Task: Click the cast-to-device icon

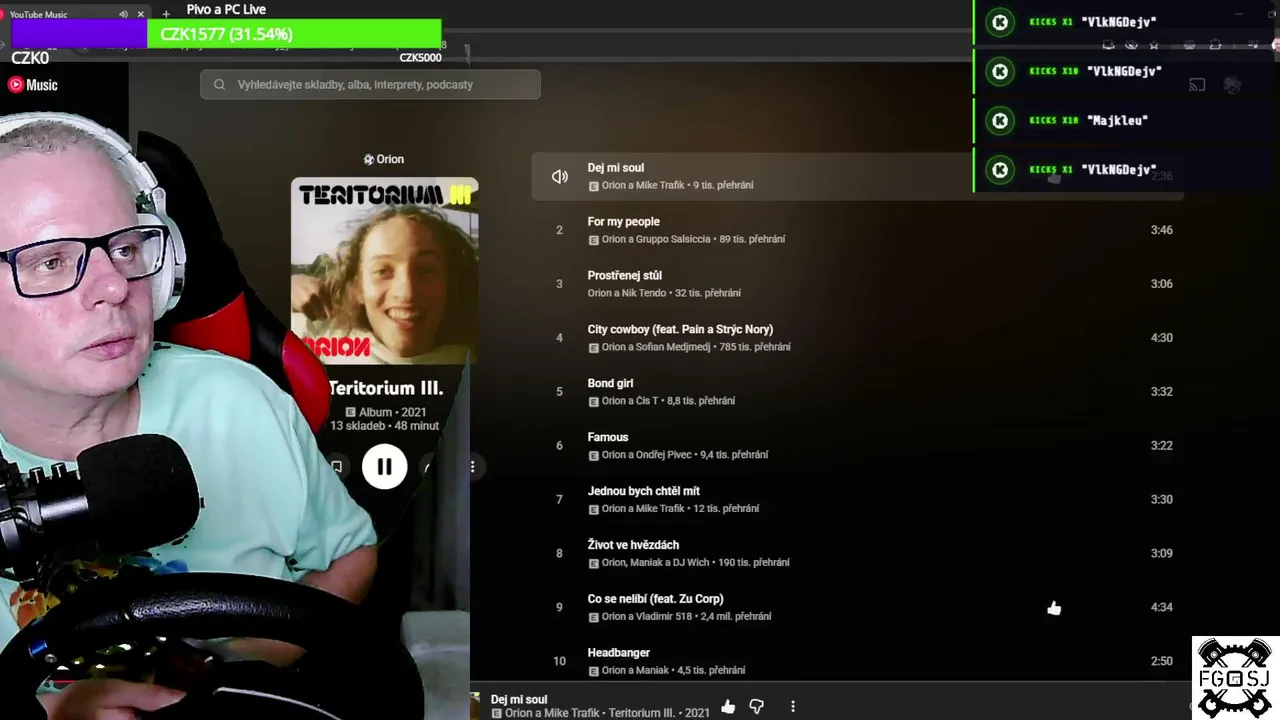Action: (1197, 85)
